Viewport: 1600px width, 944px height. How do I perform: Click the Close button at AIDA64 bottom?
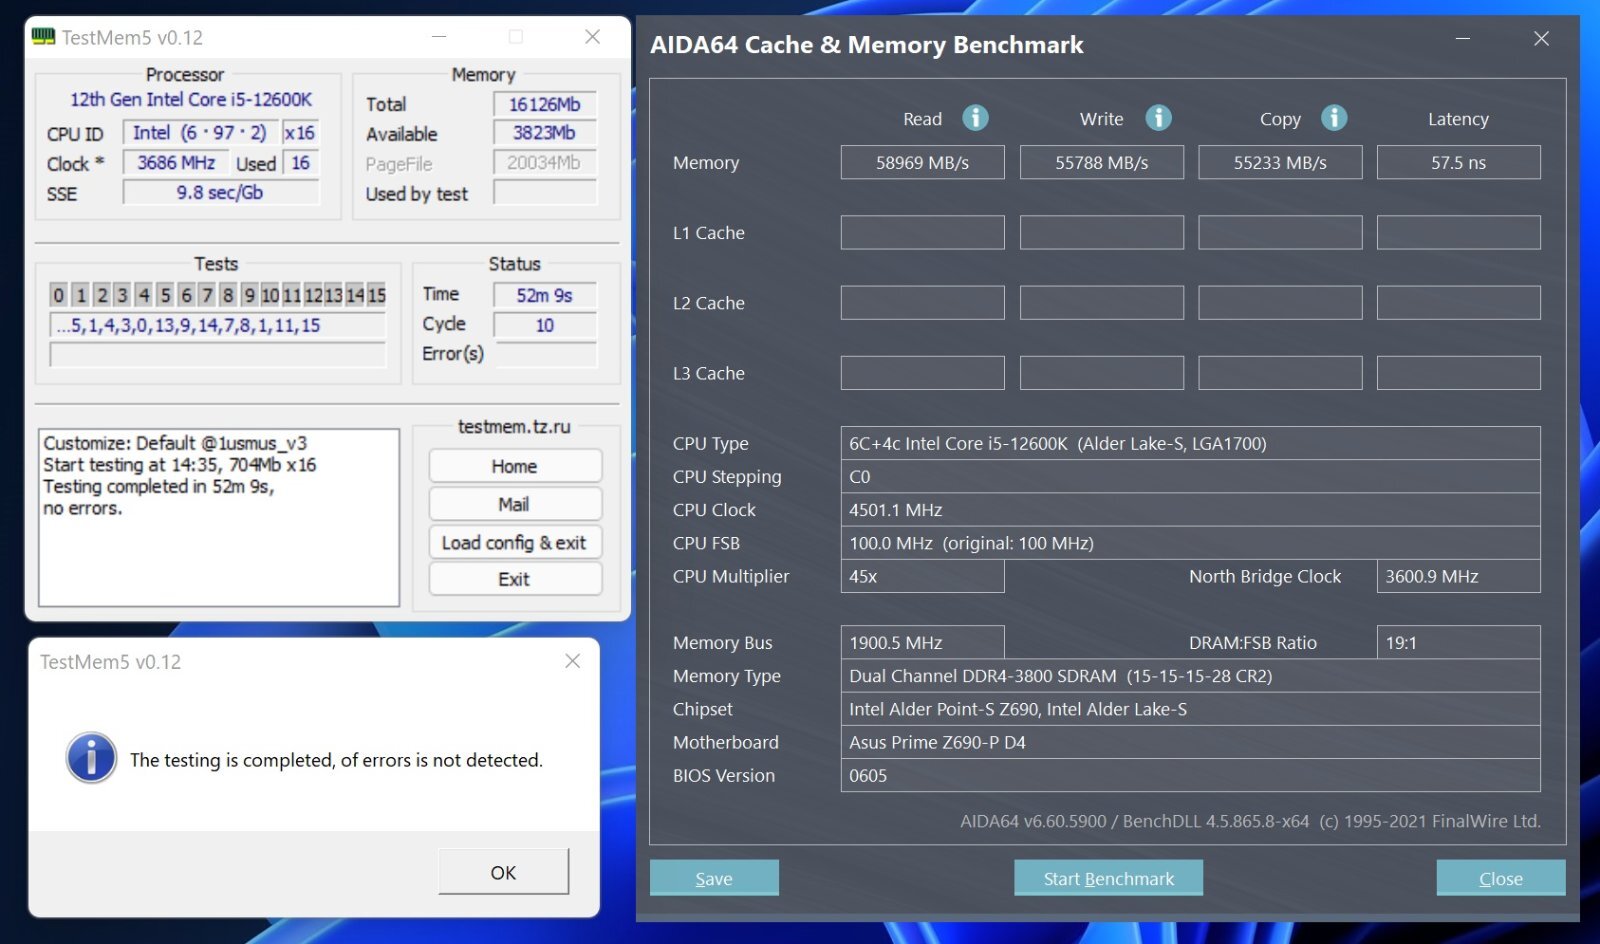point(1501,878)
